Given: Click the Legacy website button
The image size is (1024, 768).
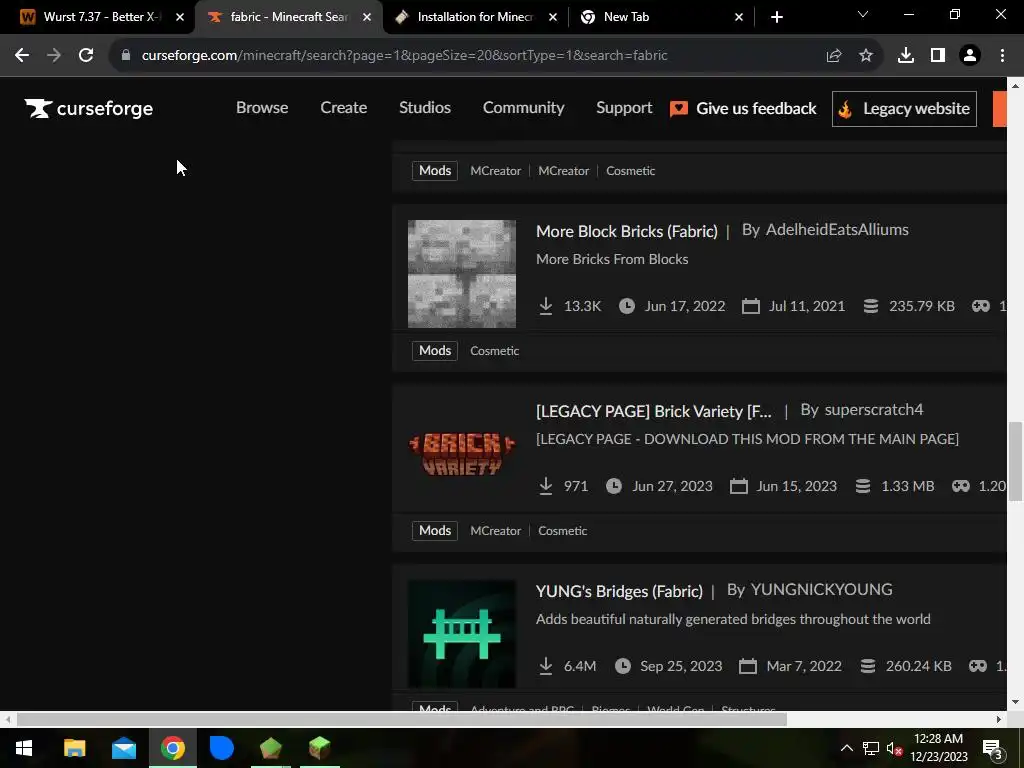Looking at the screenshot, I should click(904, 108).
